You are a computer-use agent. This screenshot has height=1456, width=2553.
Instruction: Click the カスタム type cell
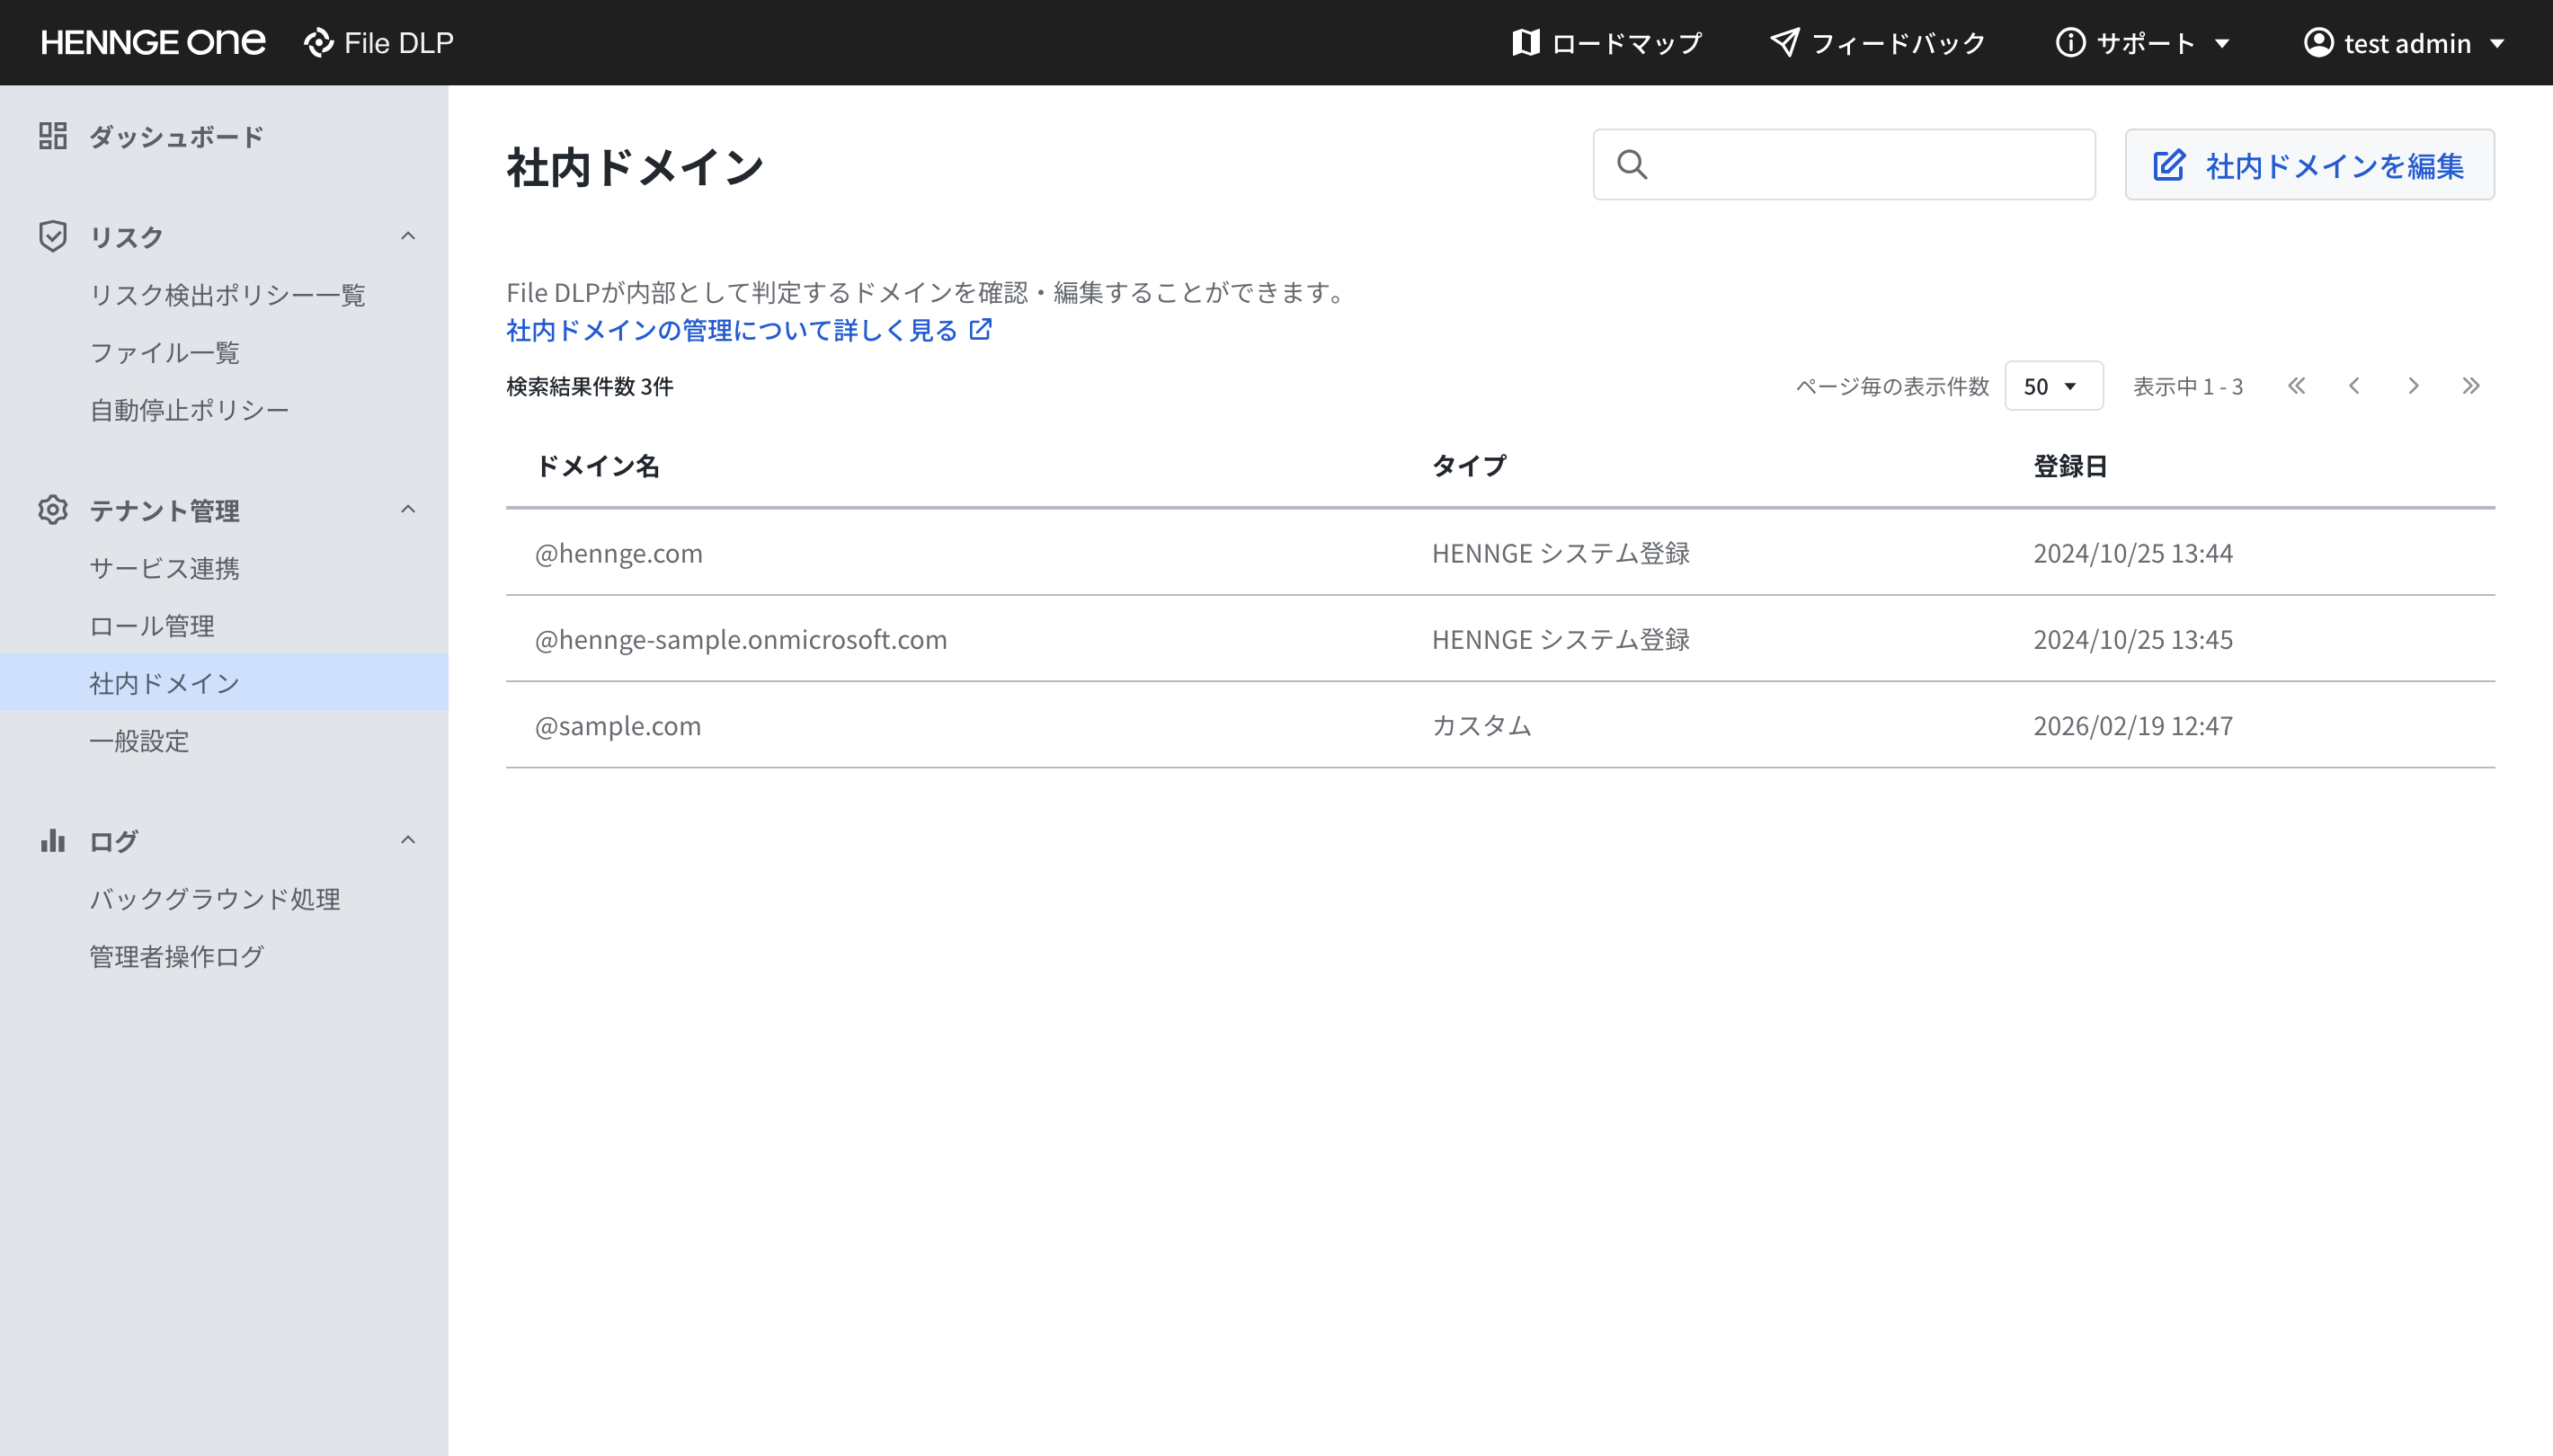[1482, 725]
